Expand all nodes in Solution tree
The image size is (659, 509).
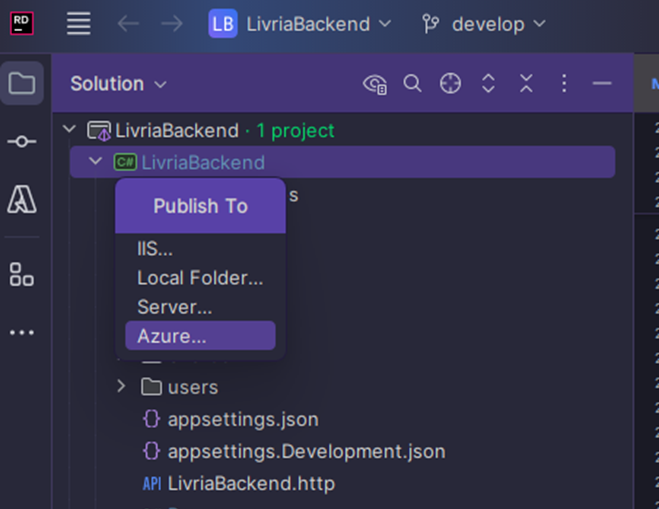tap(488, 83)
